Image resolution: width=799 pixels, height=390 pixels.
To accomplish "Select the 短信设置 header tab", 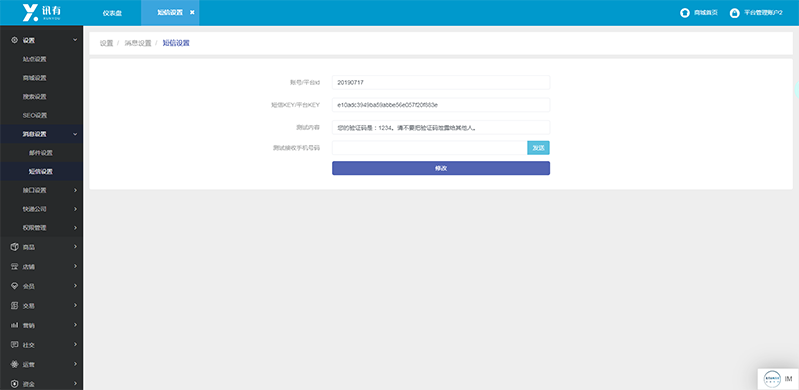I will coord(170,13).
